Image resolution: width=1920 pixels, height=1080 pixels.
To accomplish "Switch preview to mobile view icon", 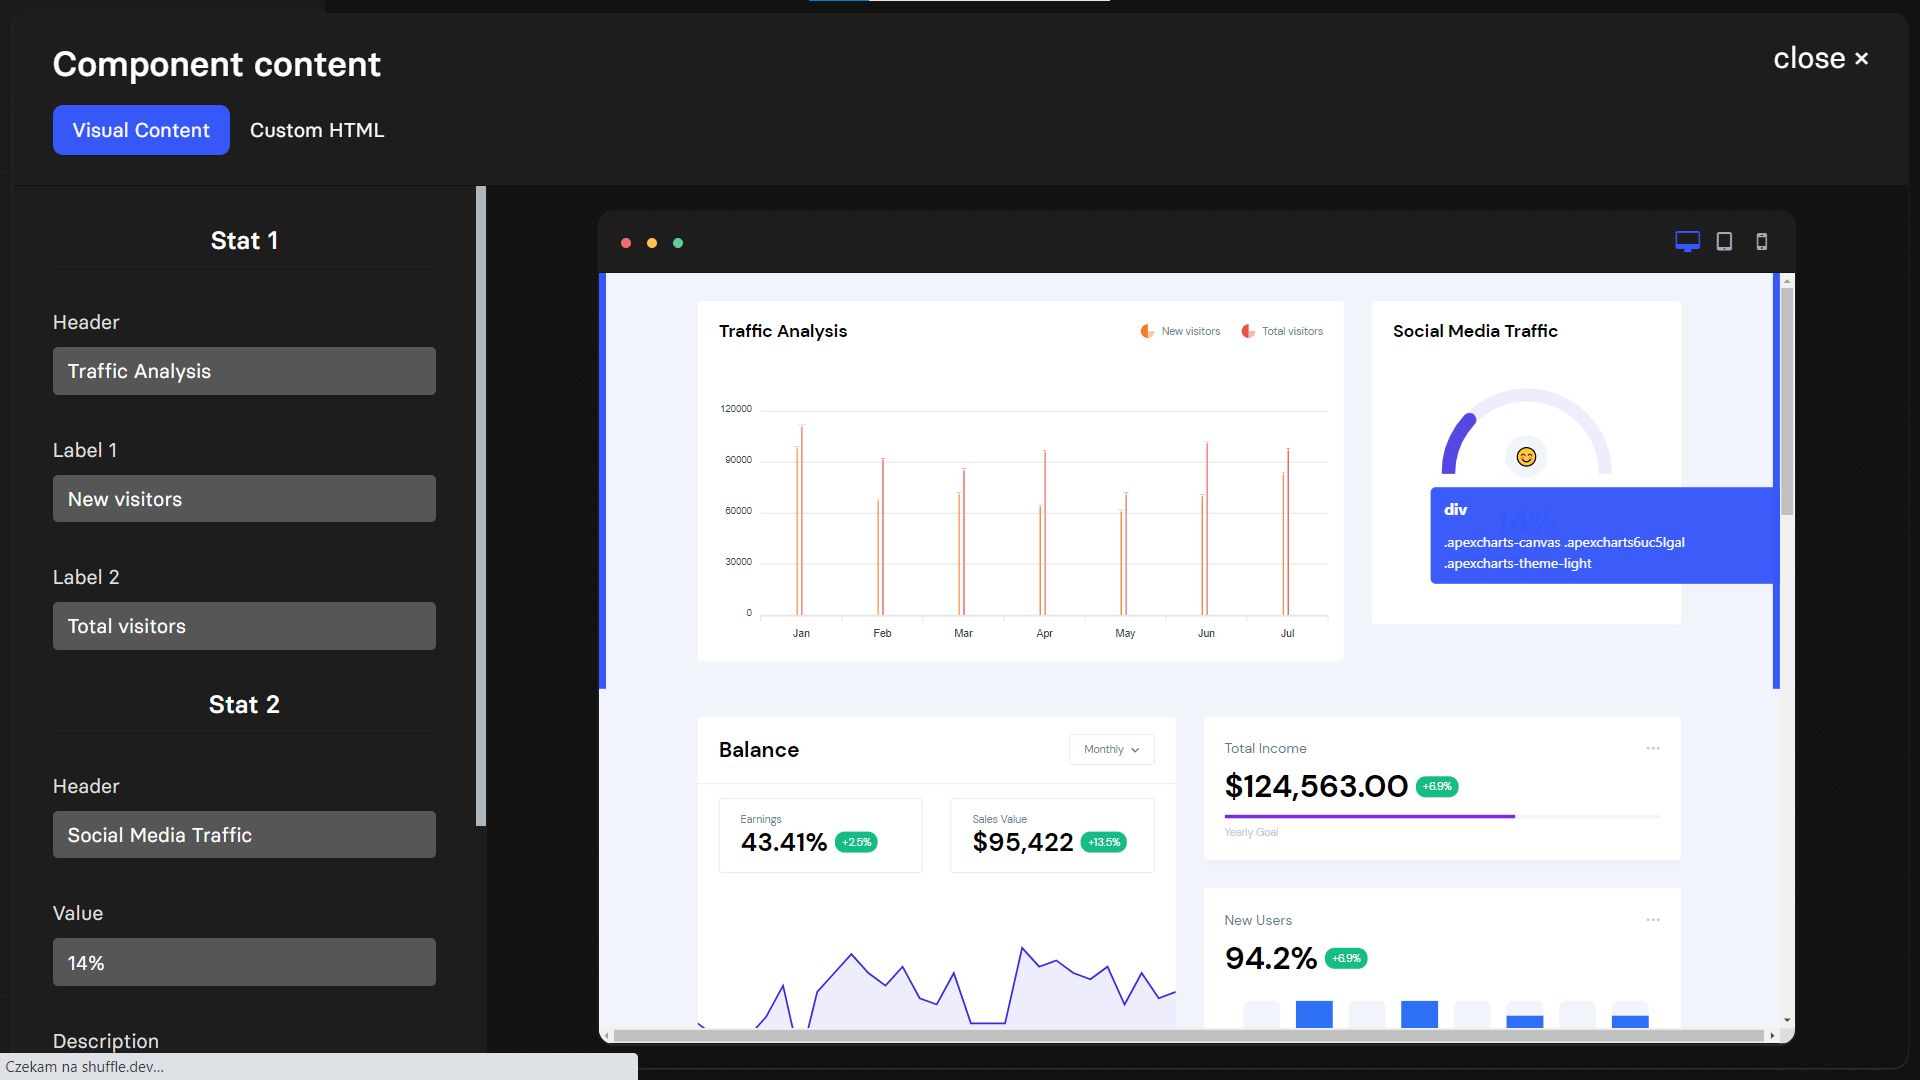I will point(1762,242).
